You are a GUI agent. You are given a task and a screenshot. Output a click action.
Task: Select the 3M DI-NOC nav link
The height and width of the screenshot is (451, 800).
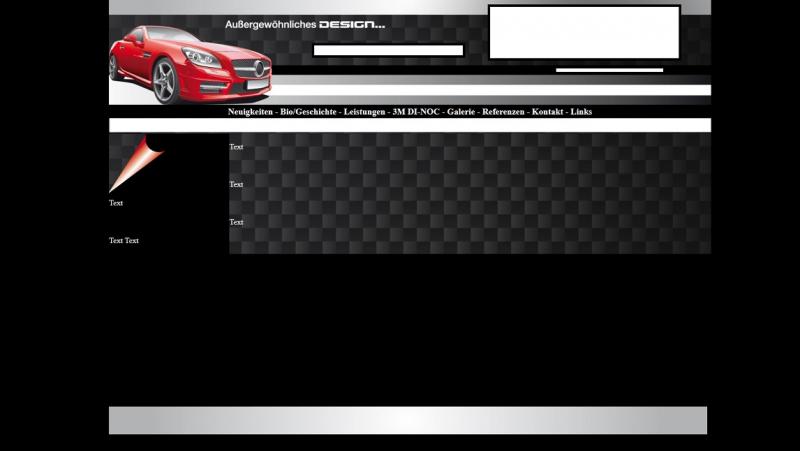(416, 112)
